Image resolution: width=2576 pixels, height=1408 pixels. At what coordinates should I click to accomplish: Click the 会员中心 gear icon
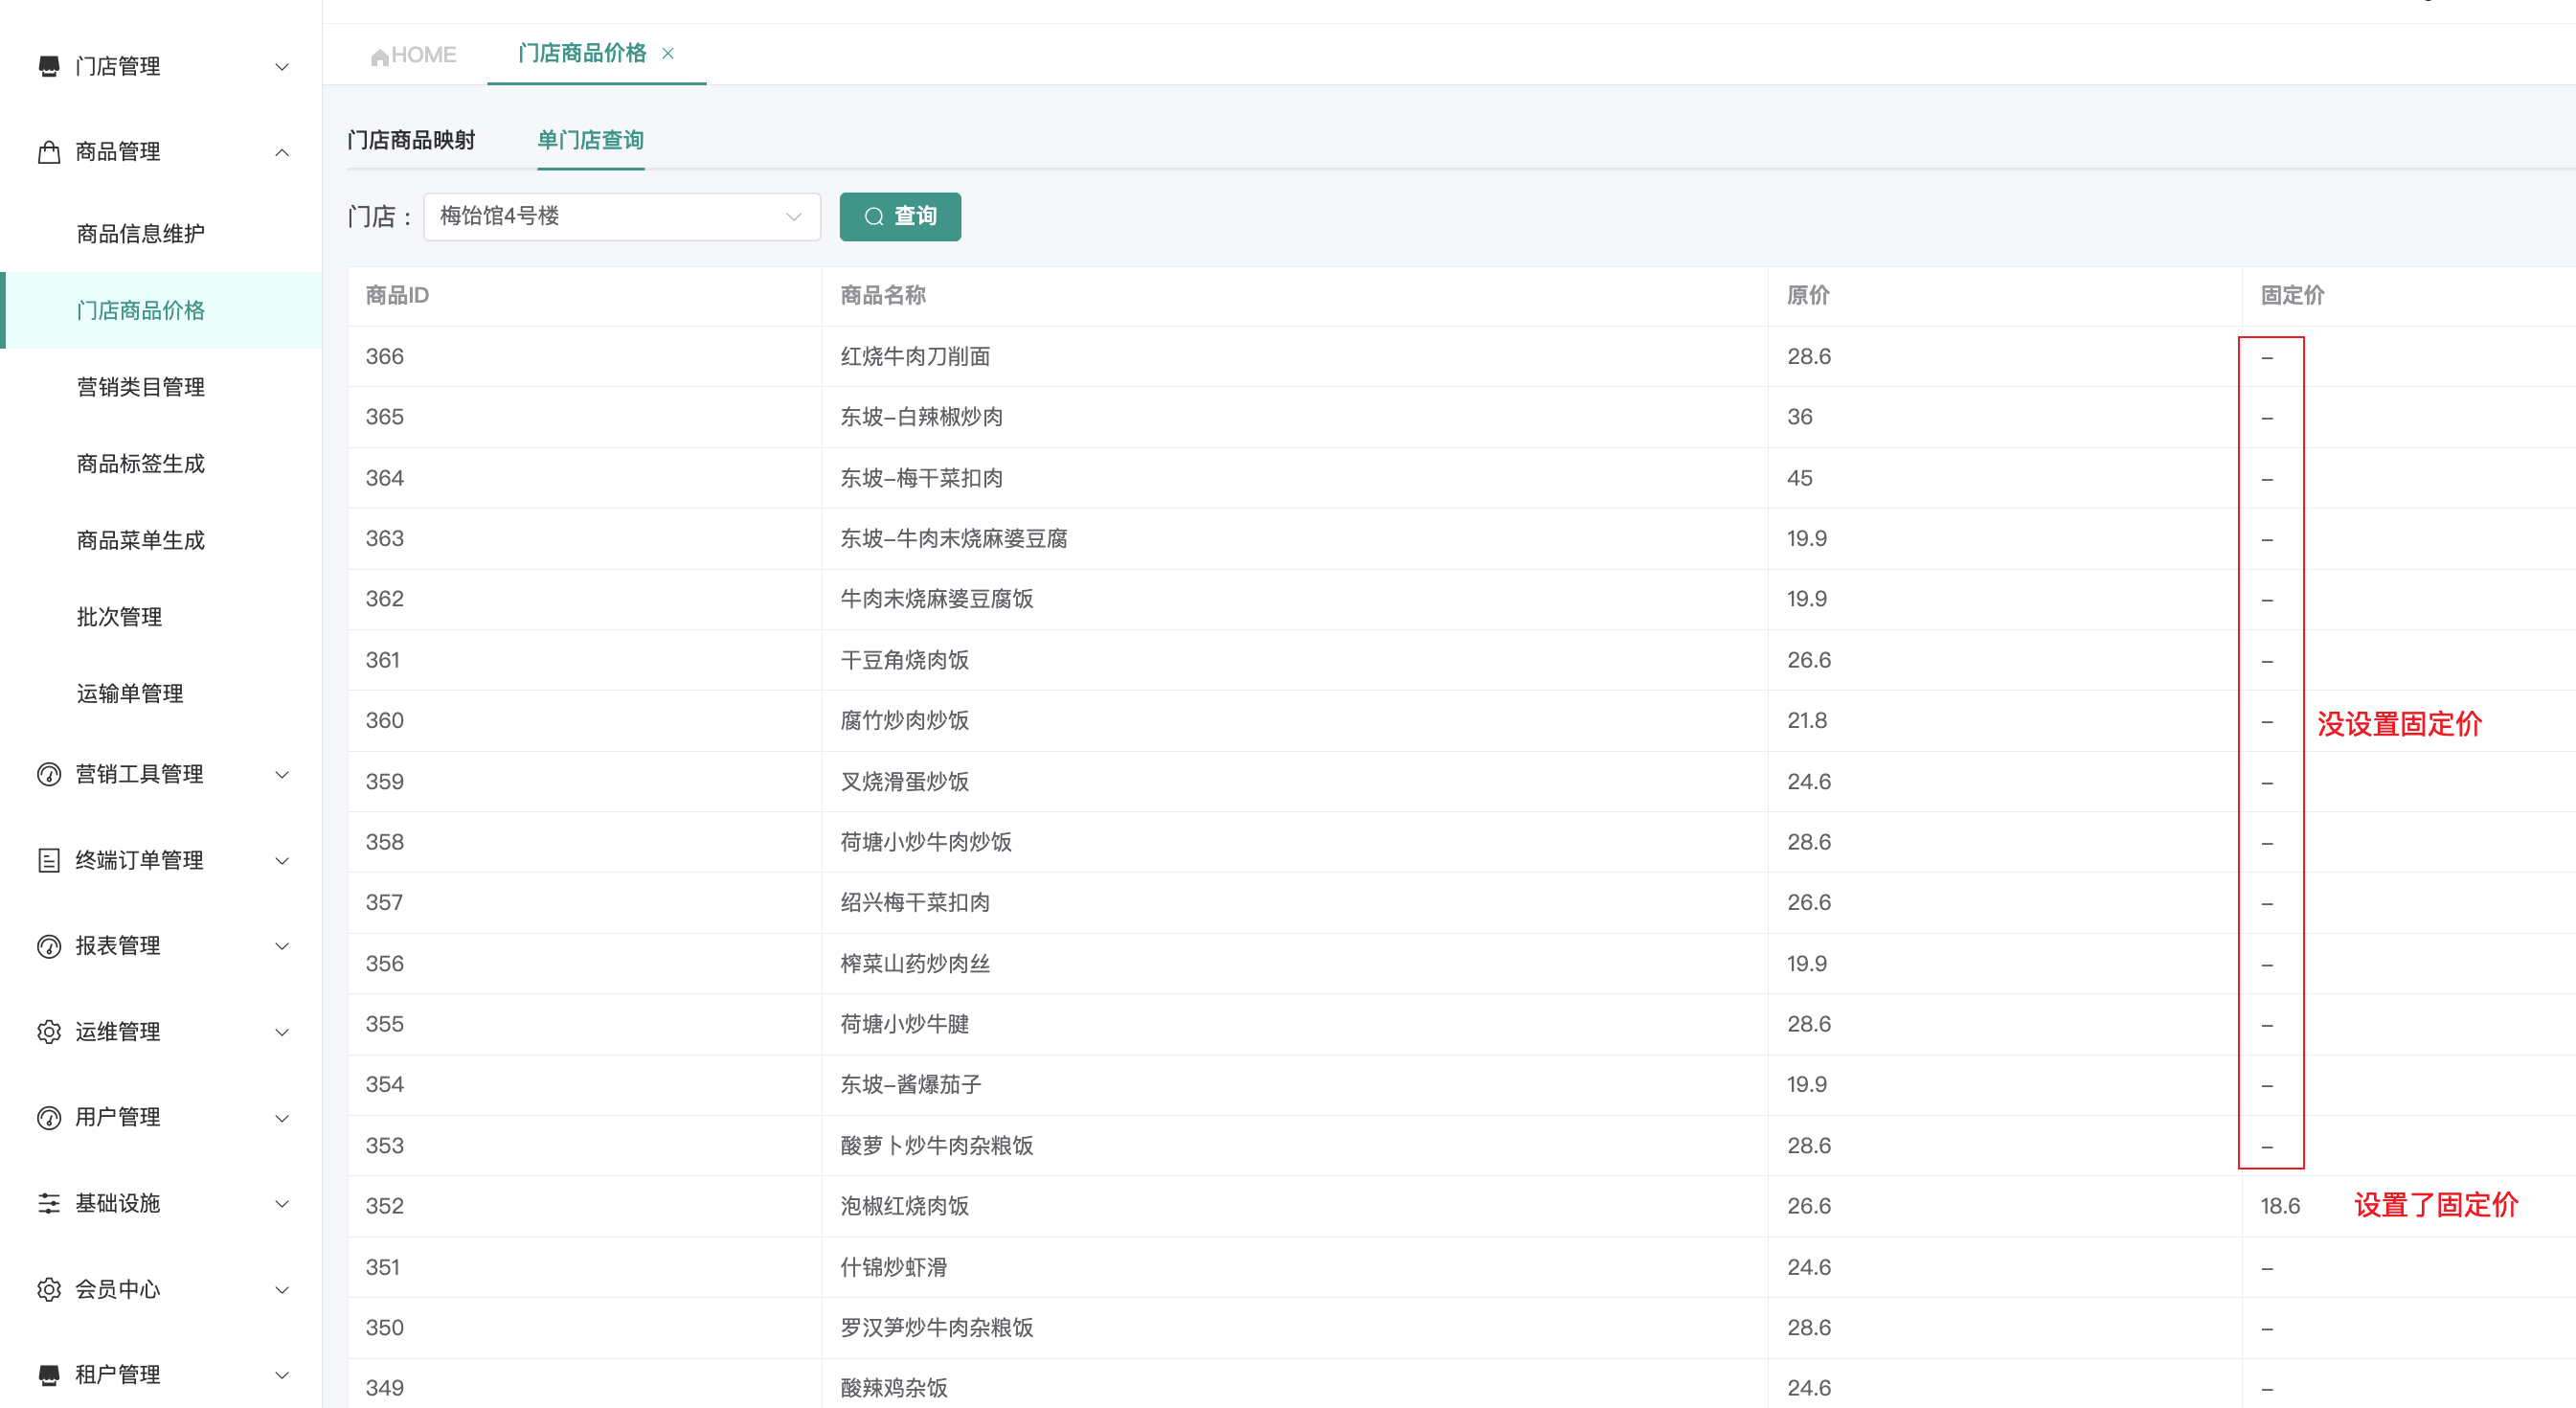click(x=48, y=1289)
